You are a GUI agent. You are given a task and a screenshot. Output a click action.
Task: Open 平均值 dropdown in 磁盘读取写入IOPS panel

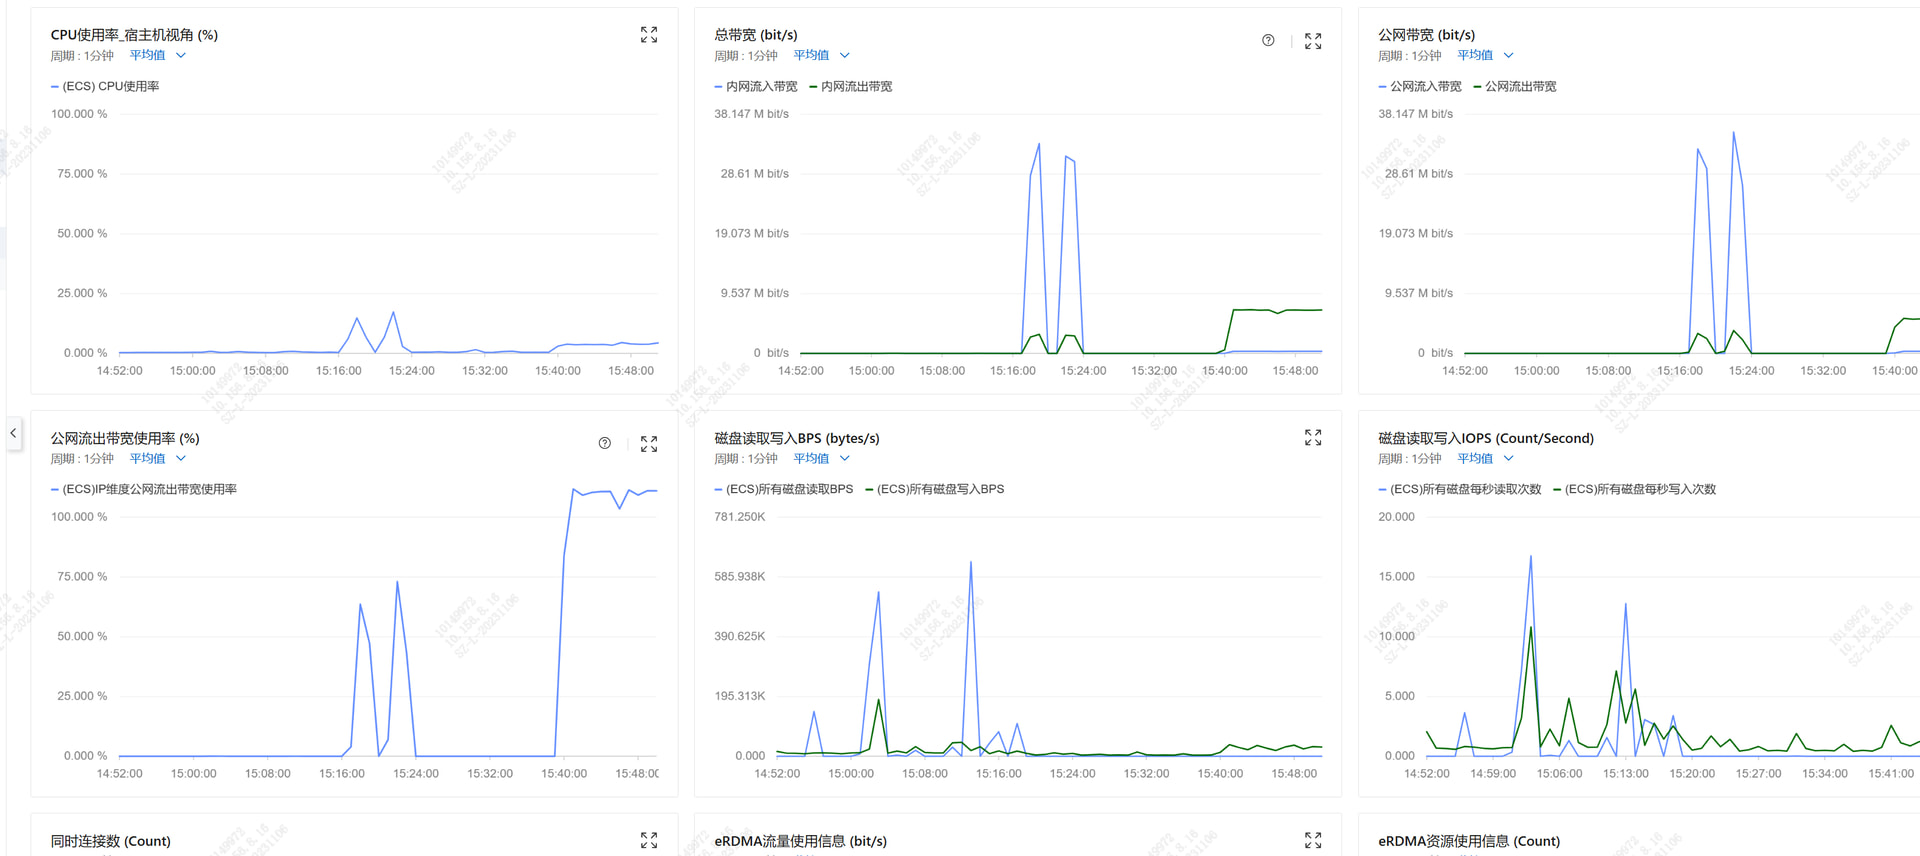[x=1485, y=459]
